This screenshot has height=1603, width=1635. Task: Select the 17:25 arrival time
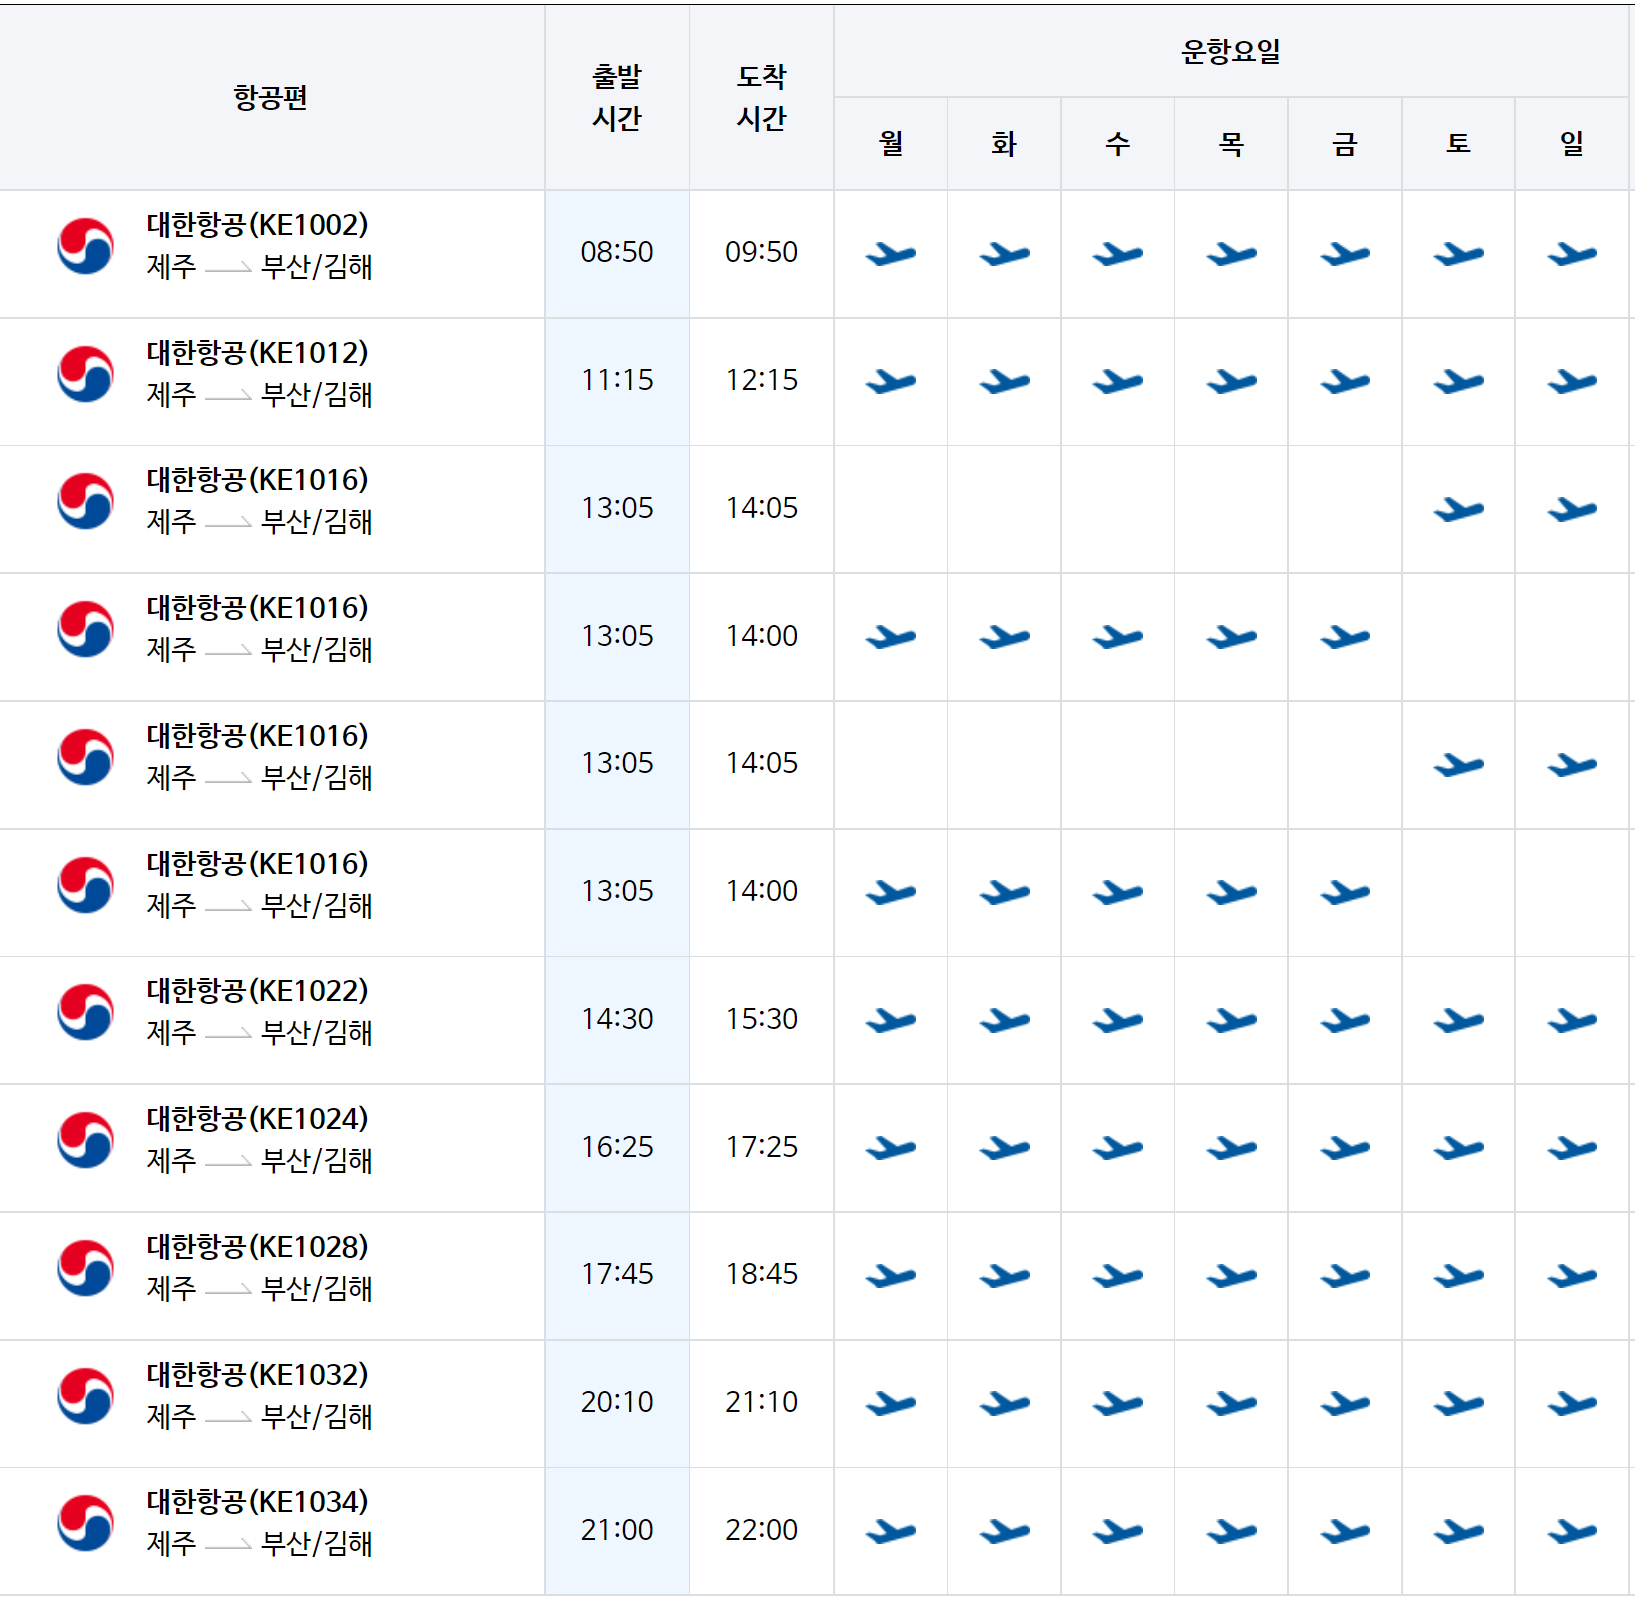[x=762, y=1147]
